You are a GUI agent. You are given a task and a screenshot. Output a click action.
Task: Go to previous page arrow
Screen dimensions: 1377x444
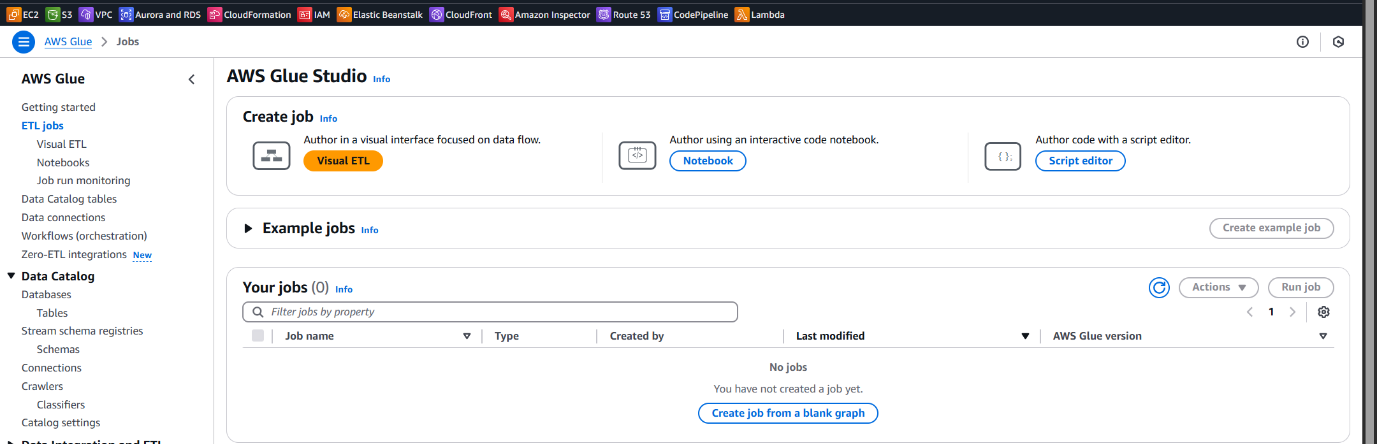(1250, 312)
